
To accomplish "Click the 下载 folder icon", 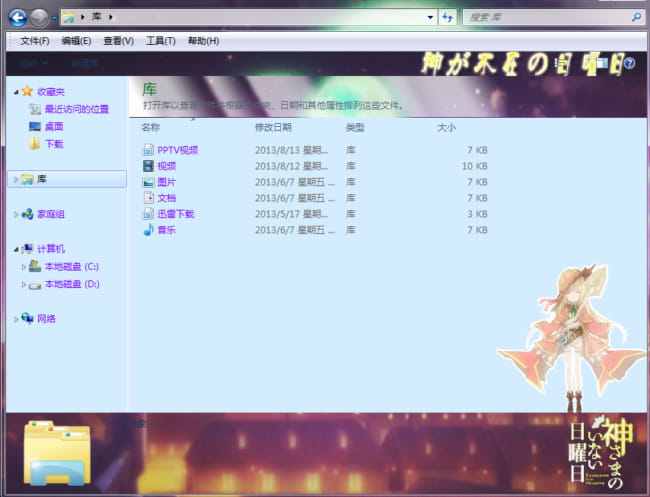I will click(35, 143).
